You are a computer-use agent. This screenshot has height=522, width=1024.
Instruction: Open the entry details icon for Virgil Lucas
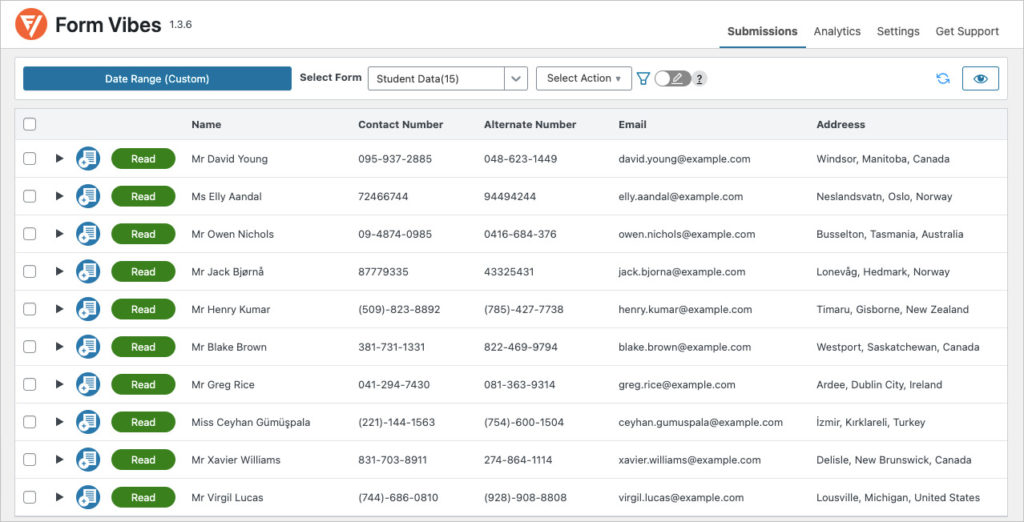tap(88, 497)
